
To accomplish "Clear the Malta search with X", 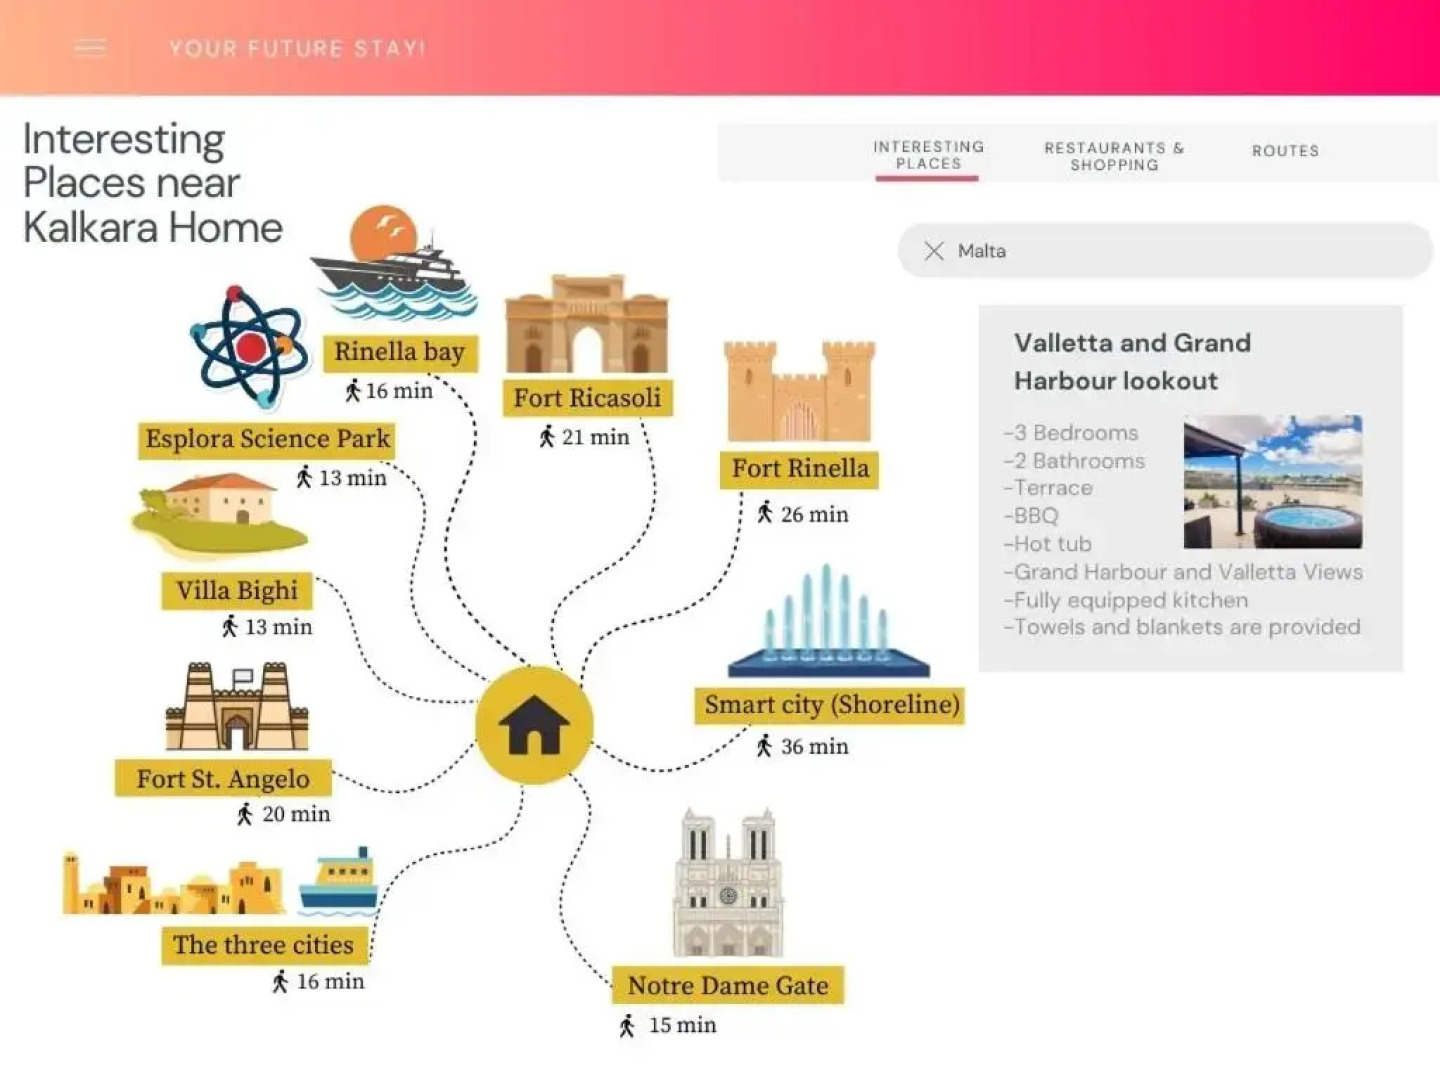I will [934, 251].
